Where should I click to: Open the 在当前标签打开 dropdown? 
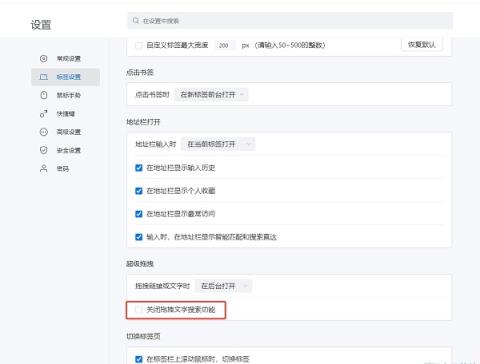point(218,144)
